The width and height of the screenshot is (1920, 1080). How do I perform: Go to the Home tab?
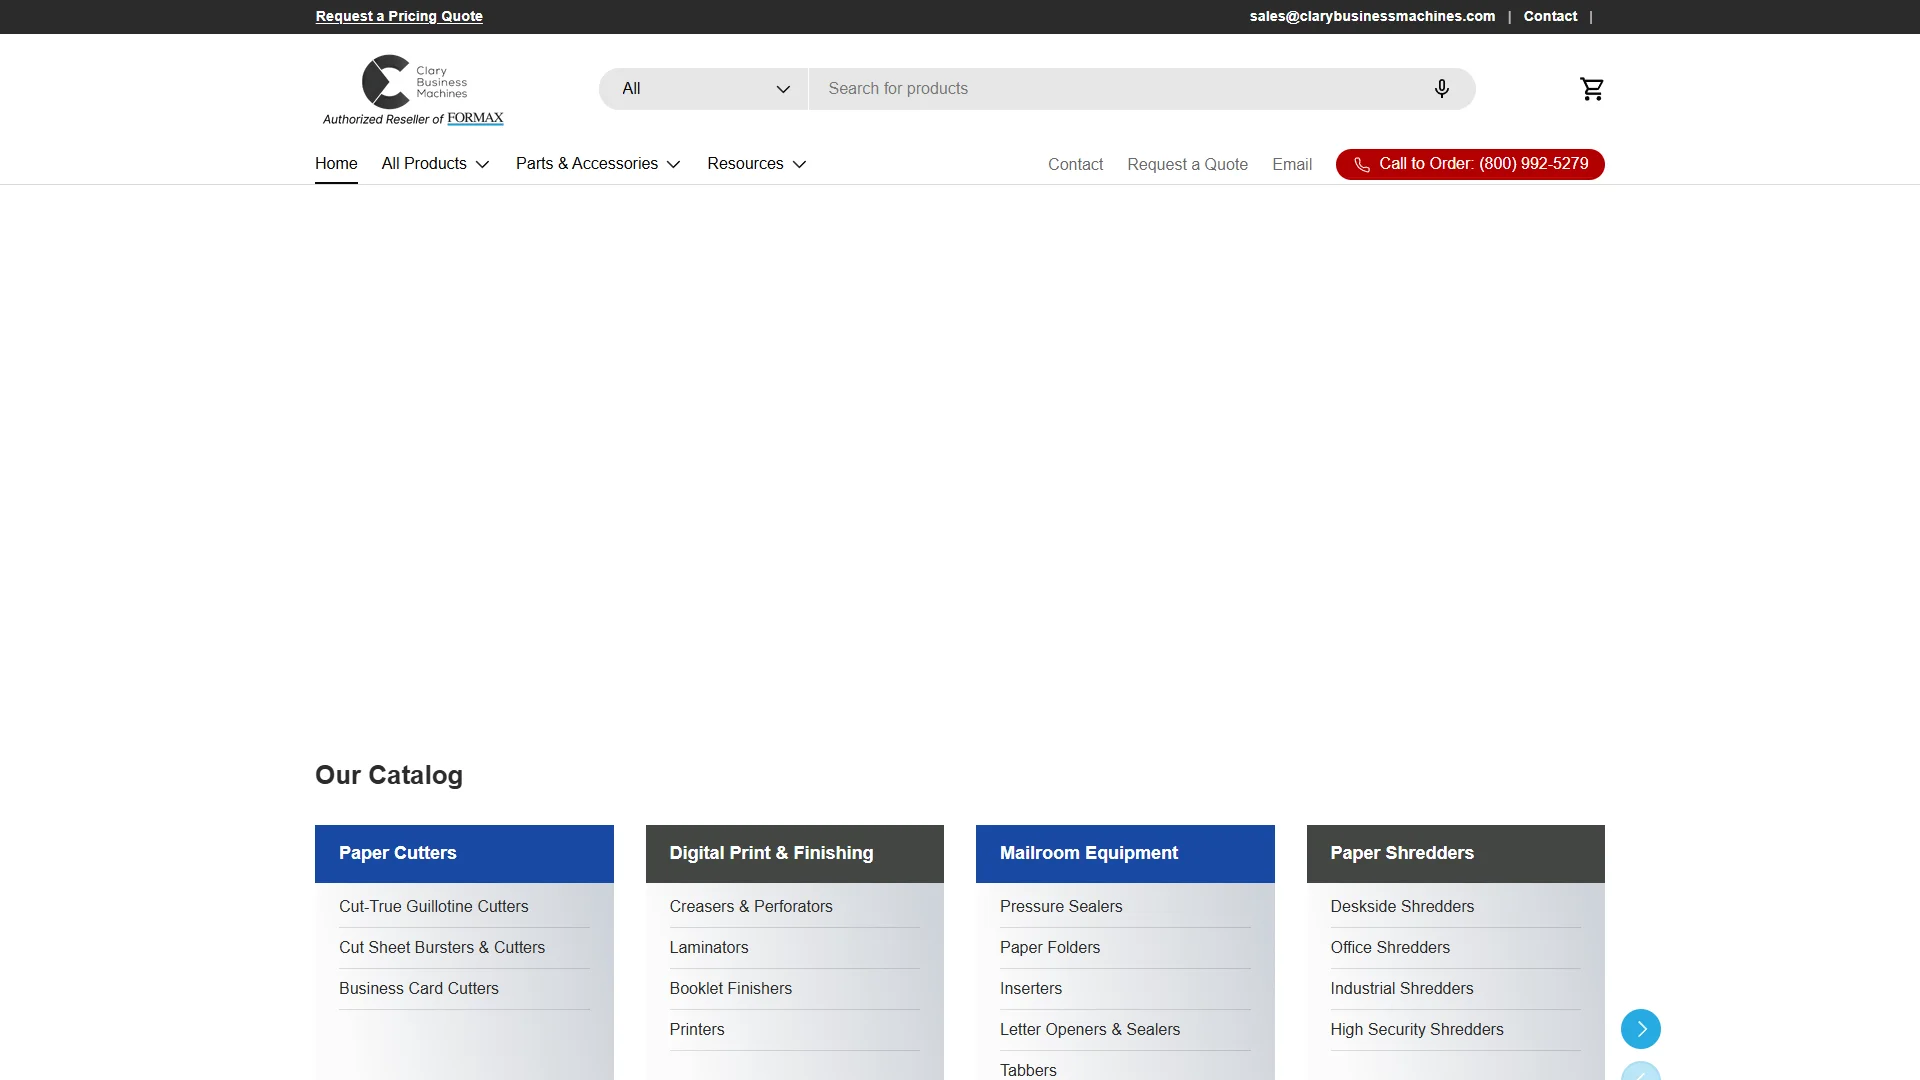[336, 164]
